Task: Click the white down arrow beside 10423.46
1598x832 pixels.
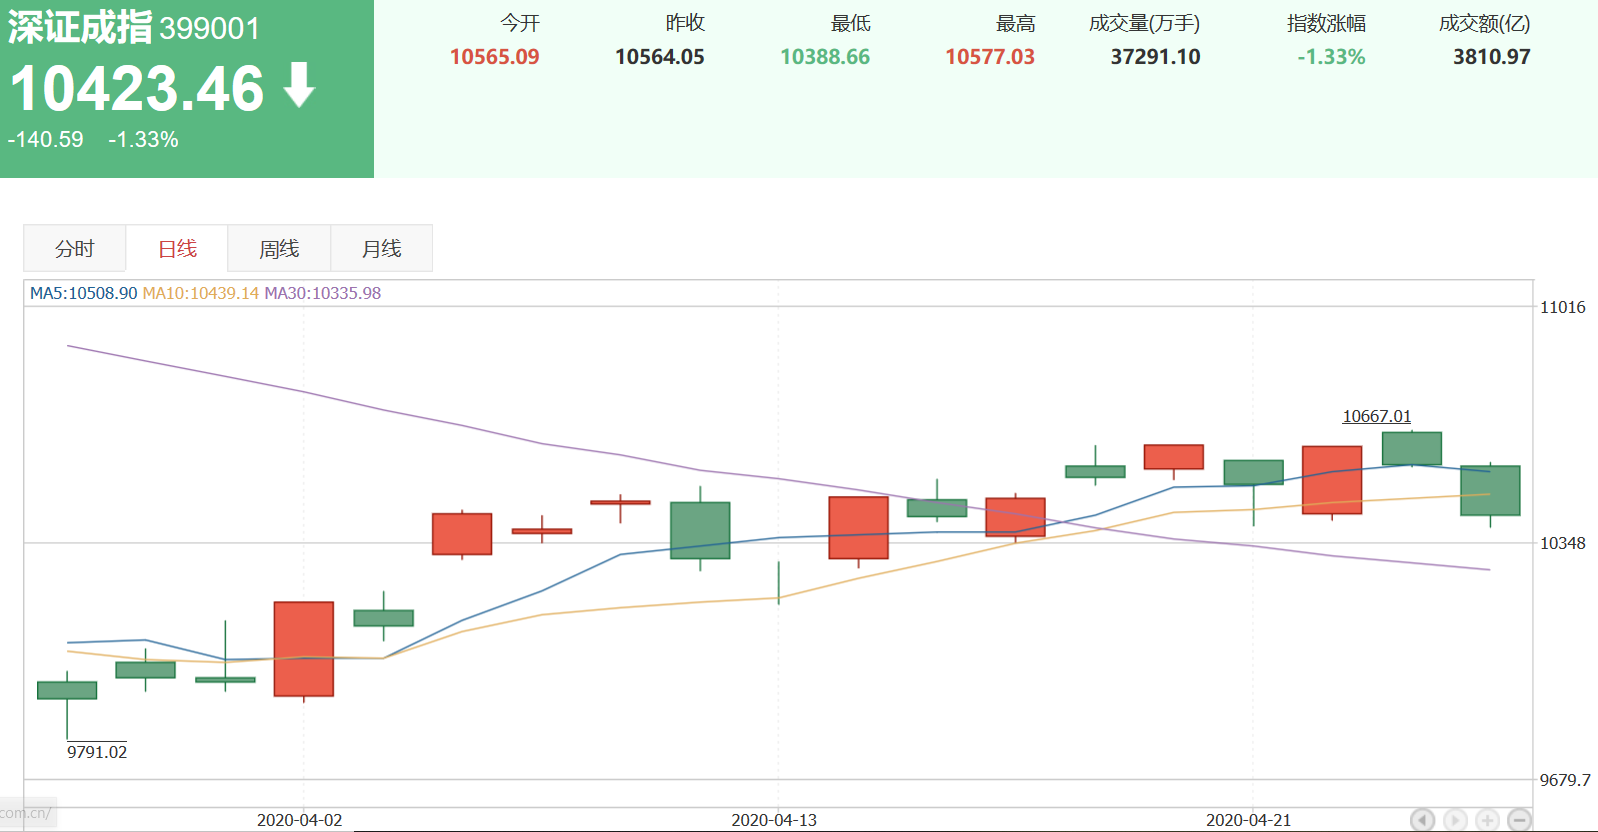Action: click(x=299, y=86)
